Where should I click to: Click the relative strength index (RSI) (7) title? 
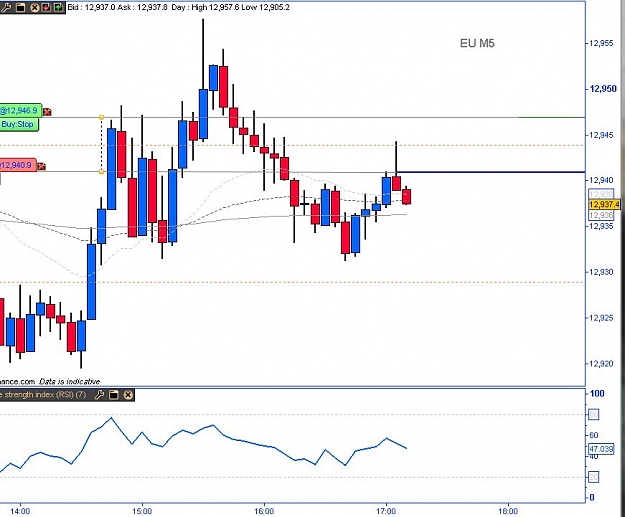coord(43,395)
